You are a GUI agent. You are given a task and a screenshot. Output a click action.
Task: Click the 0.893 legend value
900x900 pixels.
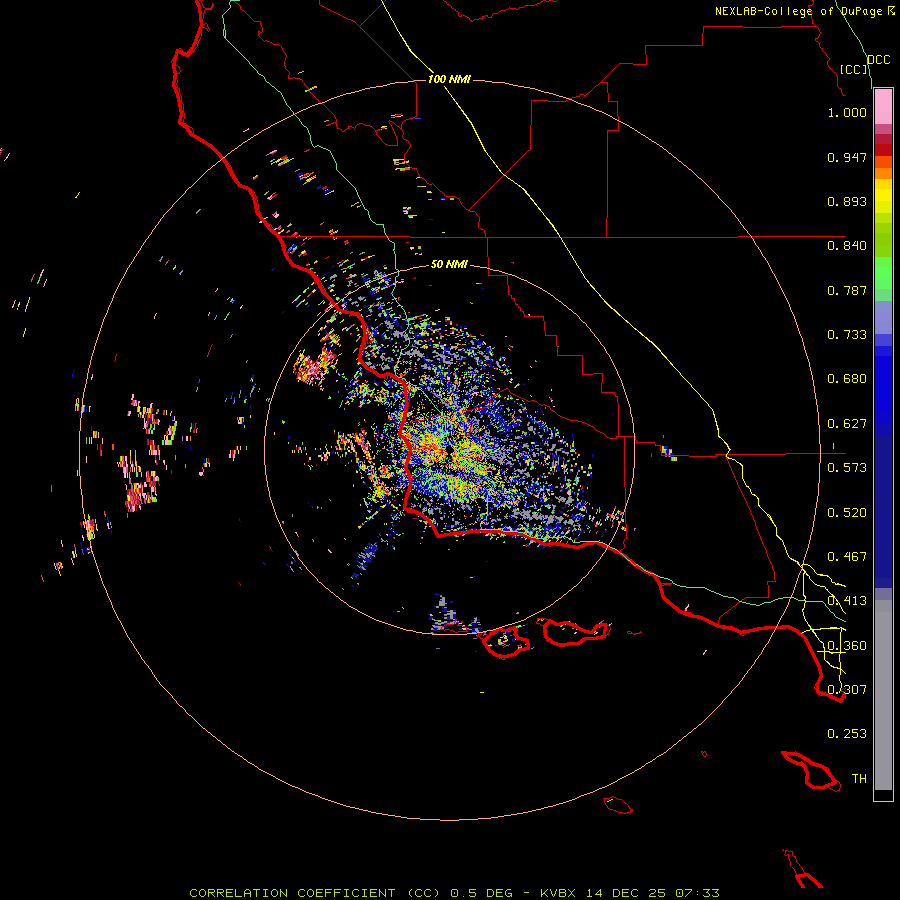(847, 201)
